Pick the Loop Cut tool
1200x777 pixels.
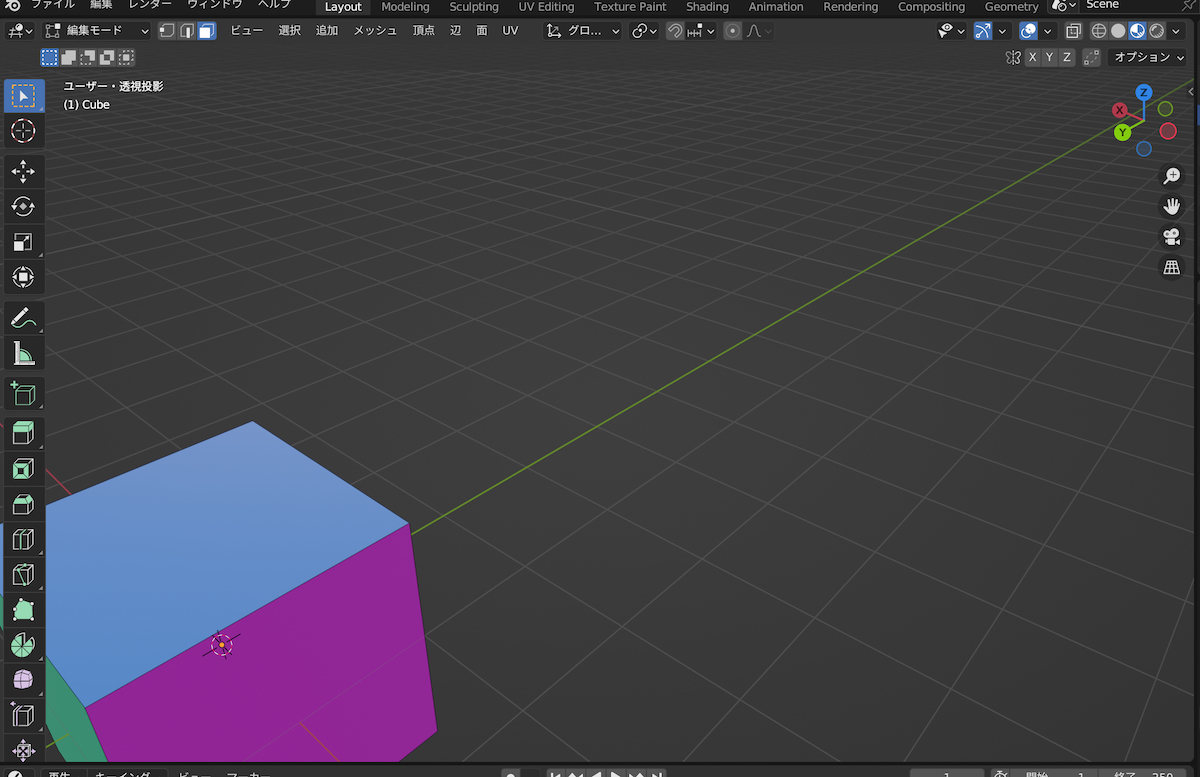[x=23, y=540]
